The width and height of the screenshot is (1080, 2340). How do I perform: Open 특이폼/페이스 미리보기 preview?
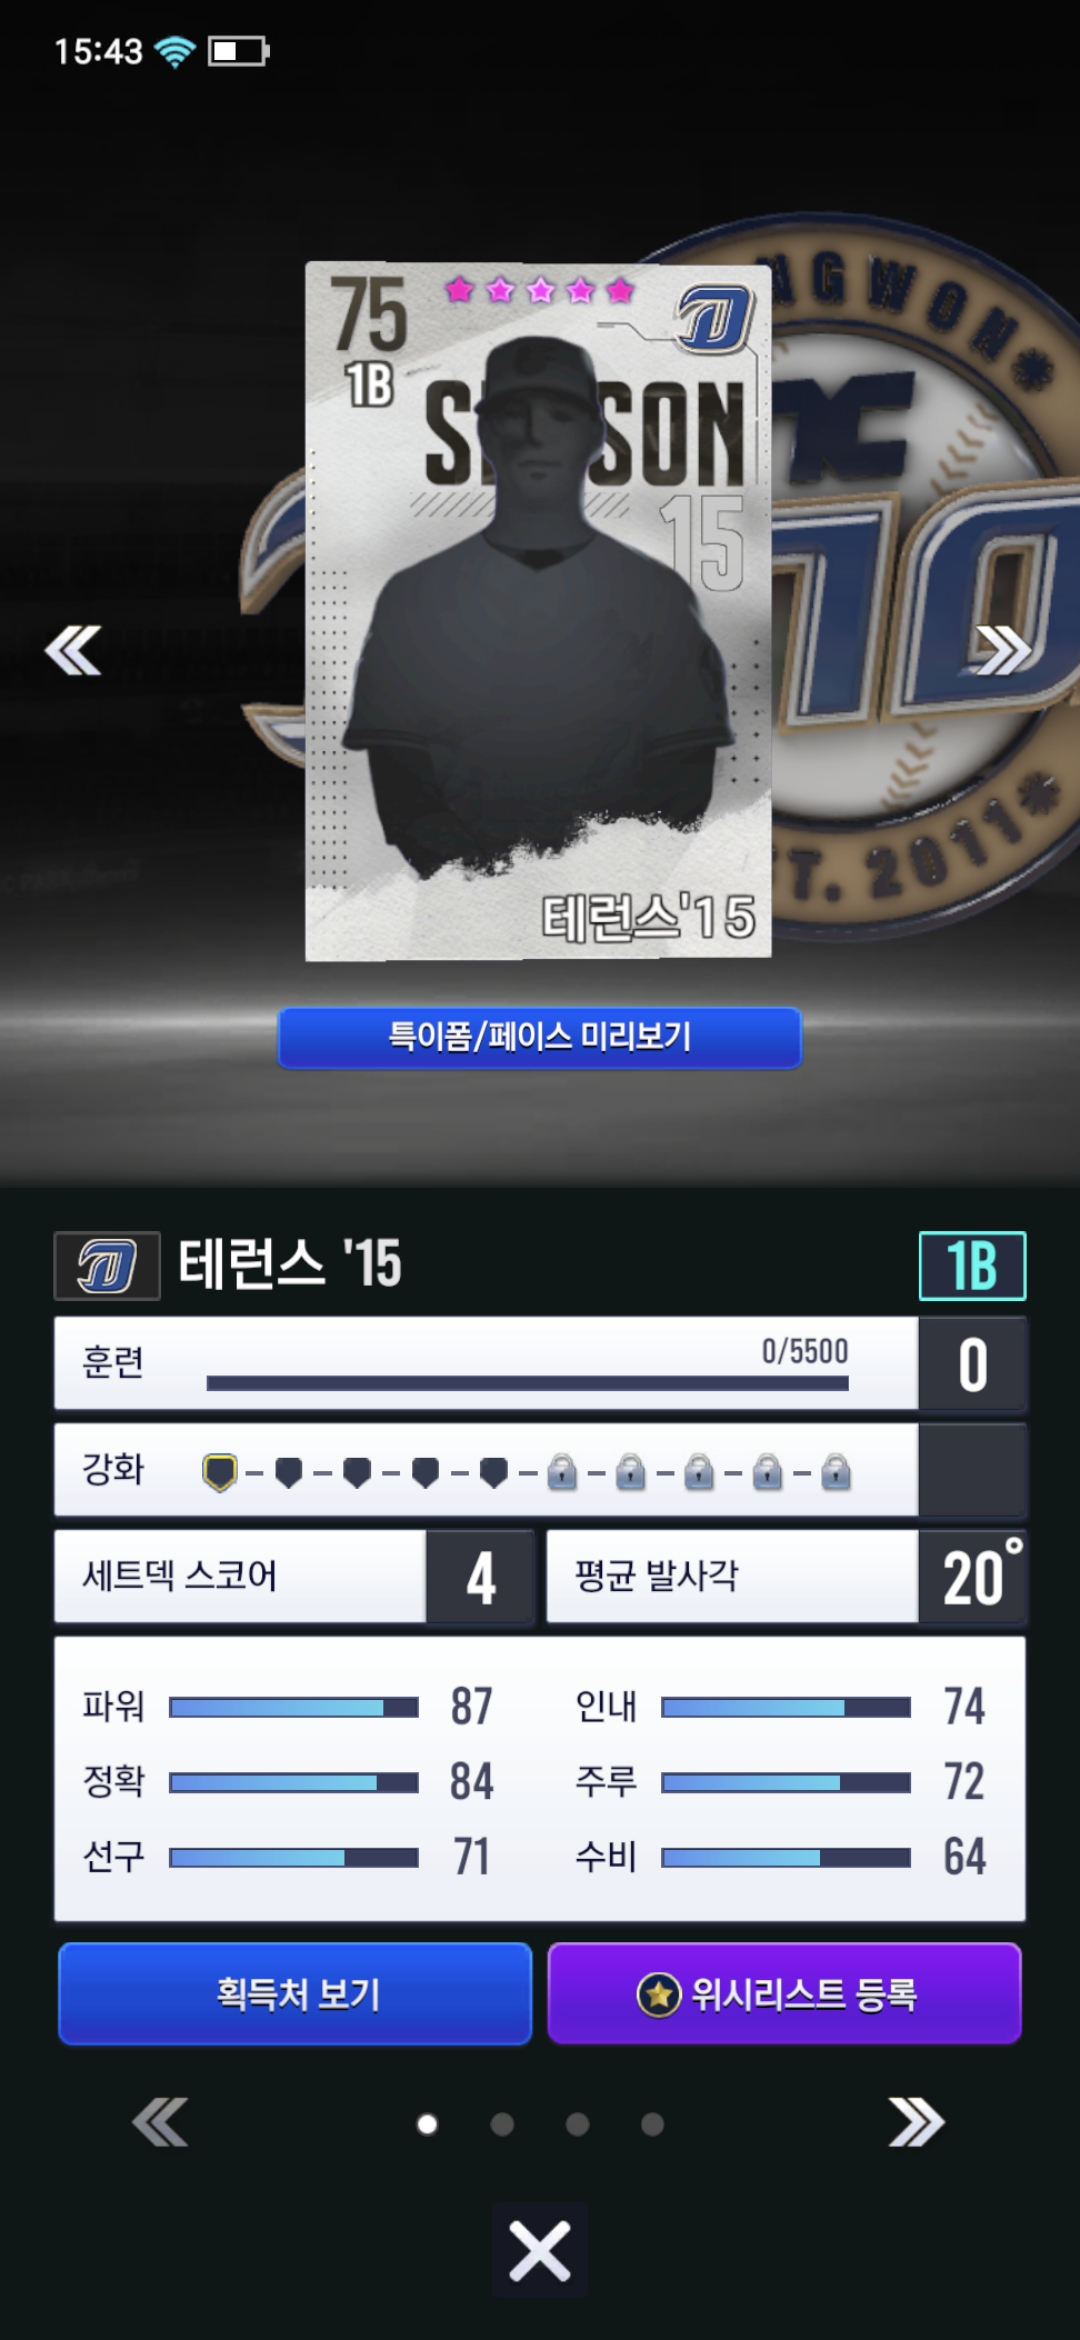540,1037
